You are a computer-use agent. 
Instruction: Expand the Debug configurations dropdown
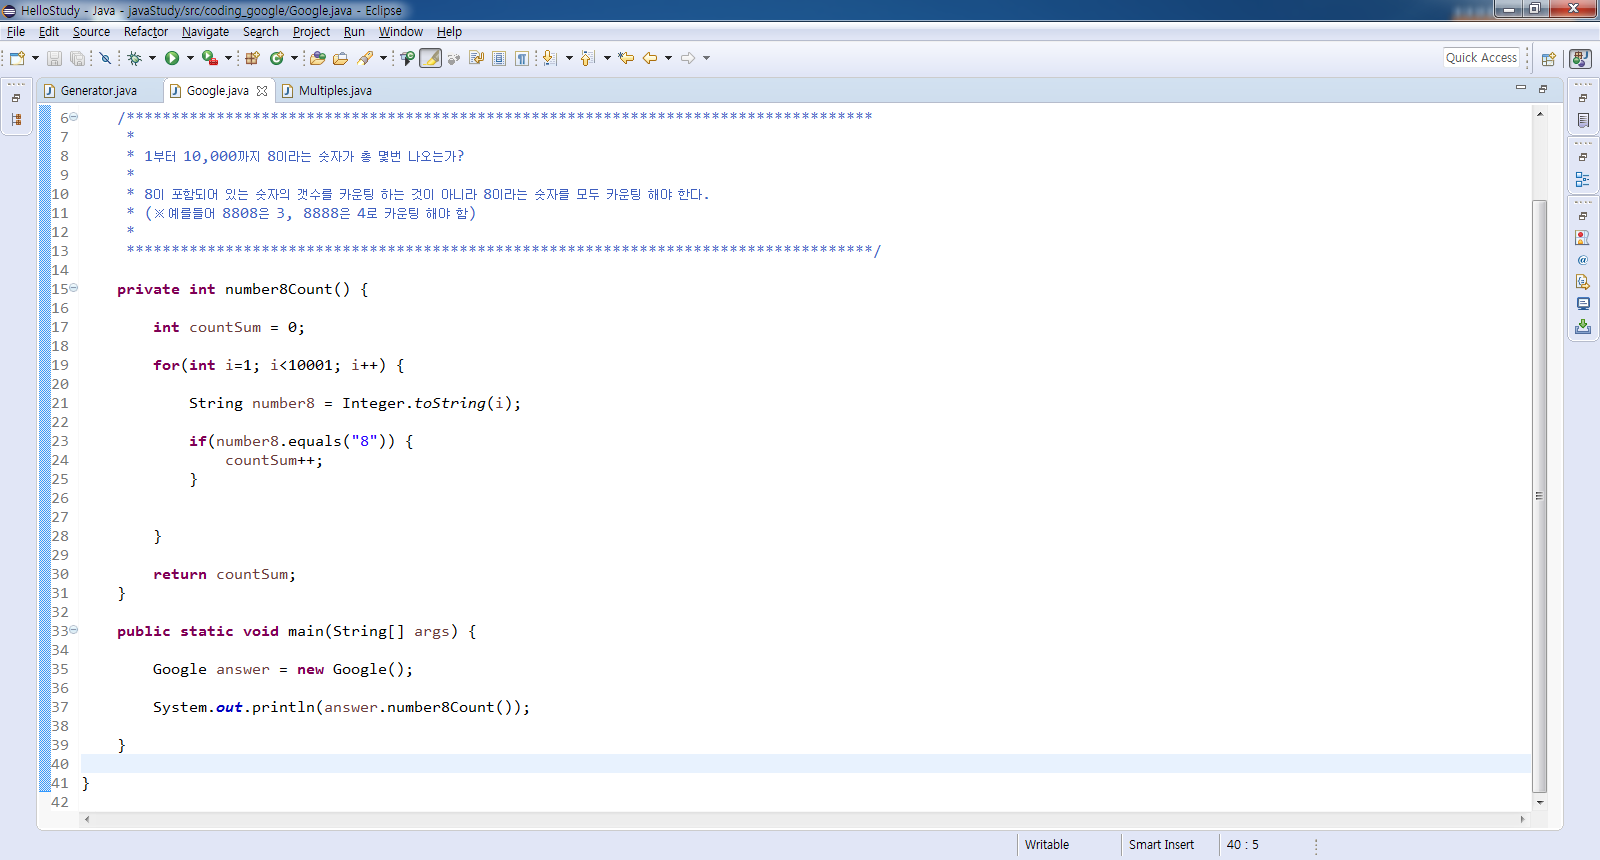tap(152, 58)
